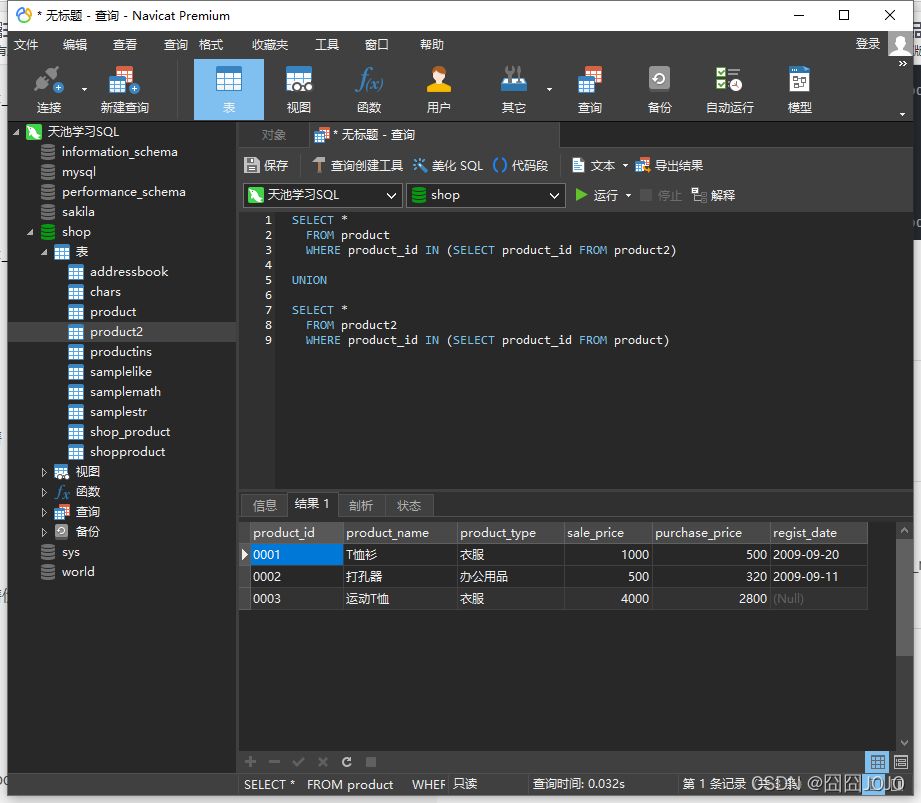Open the 其它 dropdown arrow
This screenshot has height=803, width=921.
(549, 90)
